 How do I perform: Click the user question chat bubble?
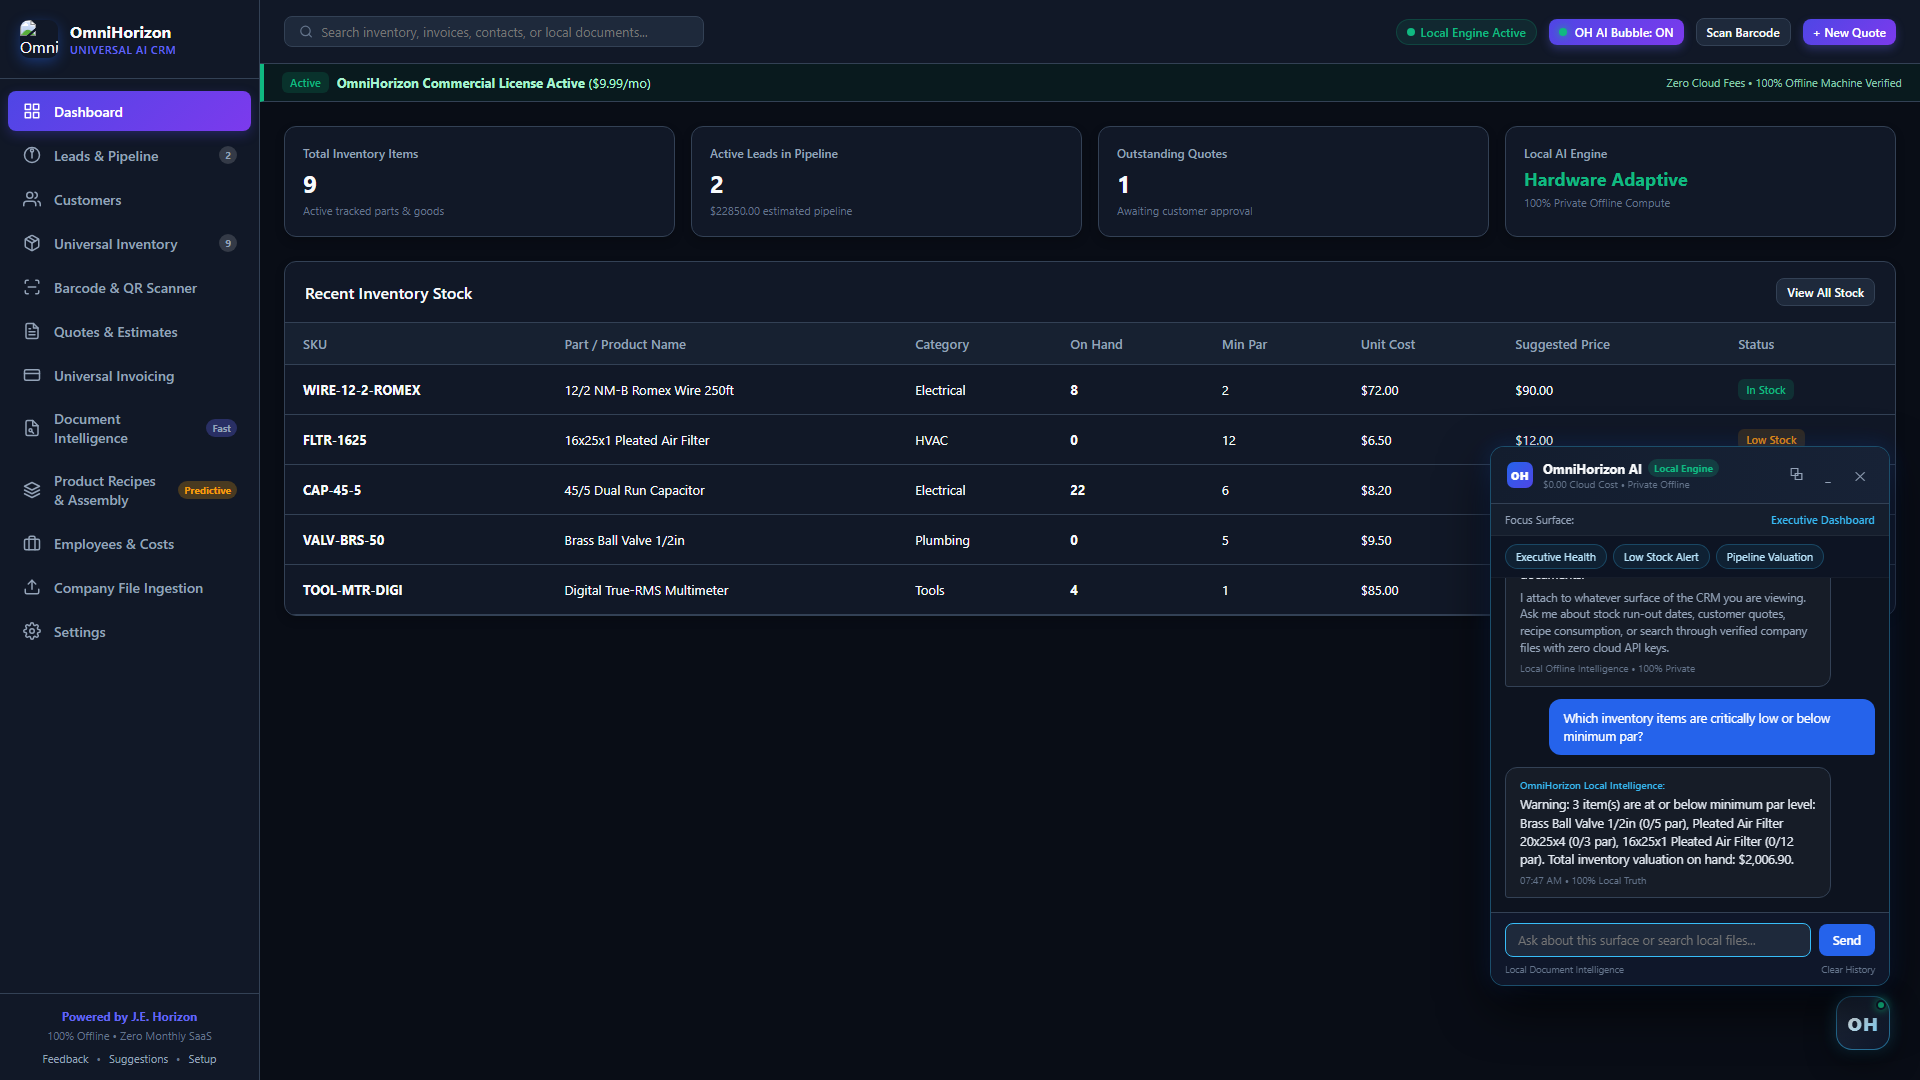(x=1711, y=727)
